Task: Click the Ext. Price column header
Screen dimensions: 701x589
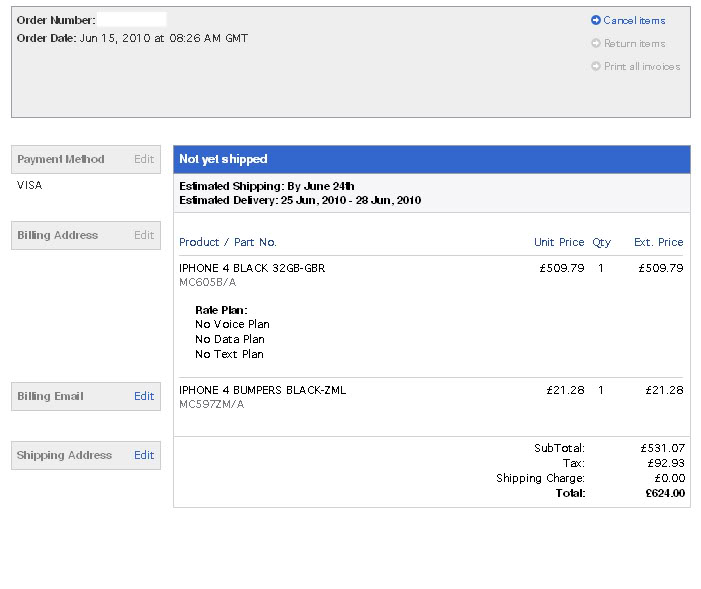Action: 658,242
